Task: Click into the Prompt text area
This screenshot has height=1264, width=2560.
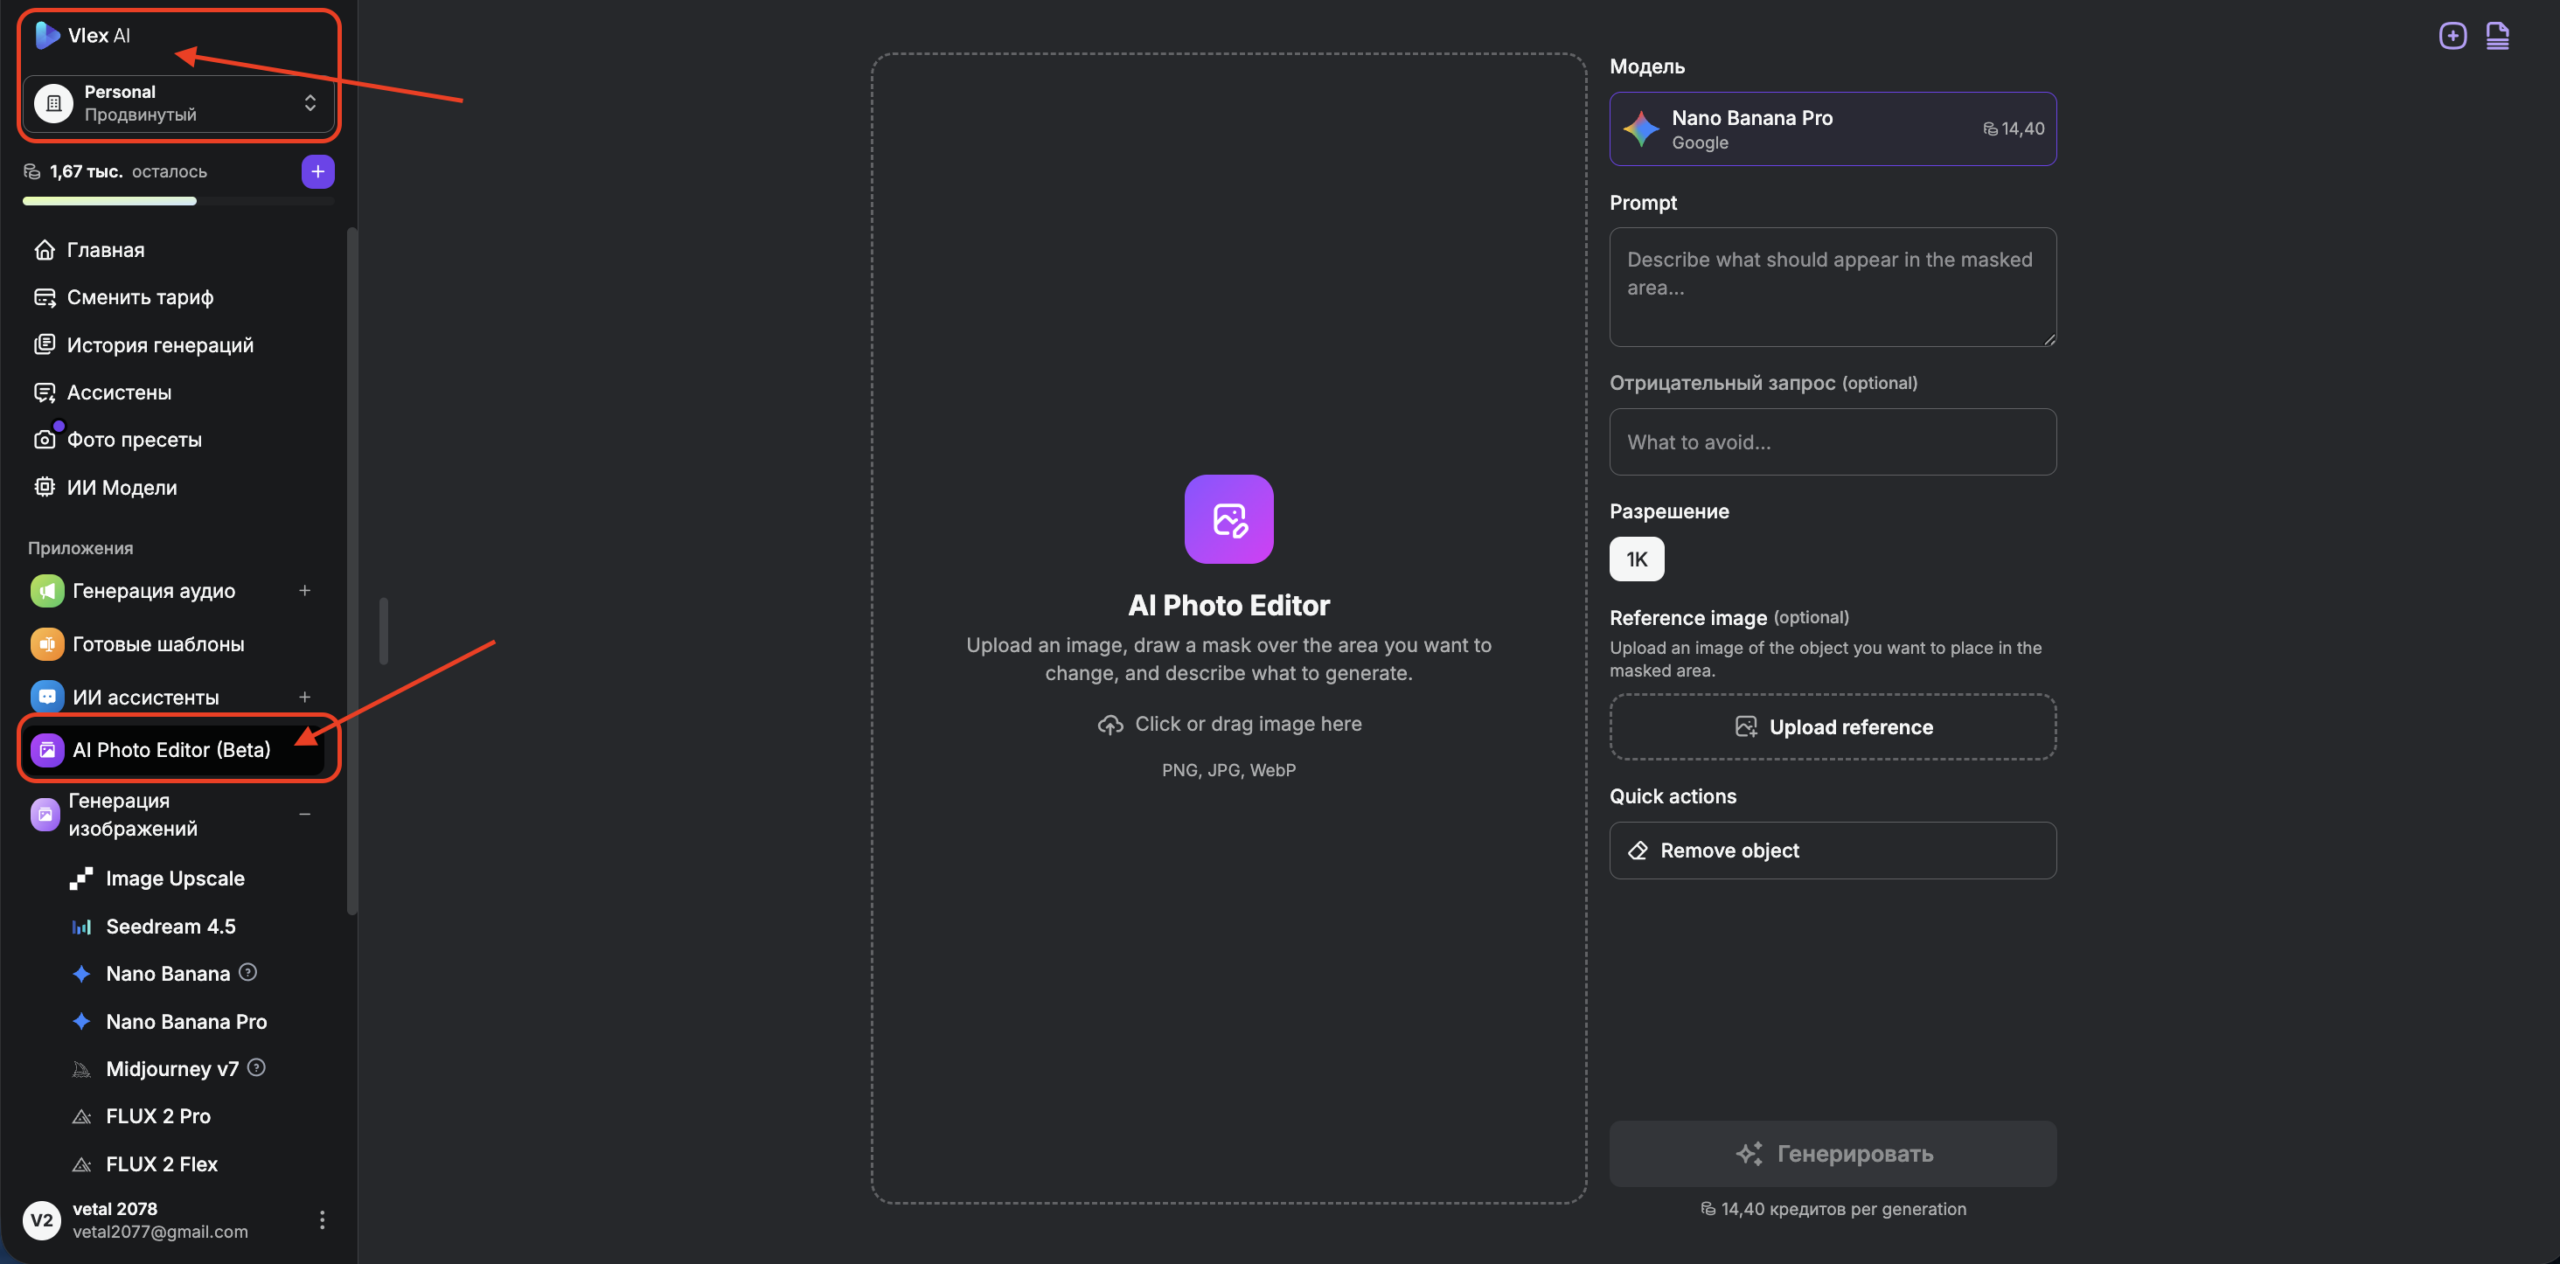Action: [x=1832, y=287]
